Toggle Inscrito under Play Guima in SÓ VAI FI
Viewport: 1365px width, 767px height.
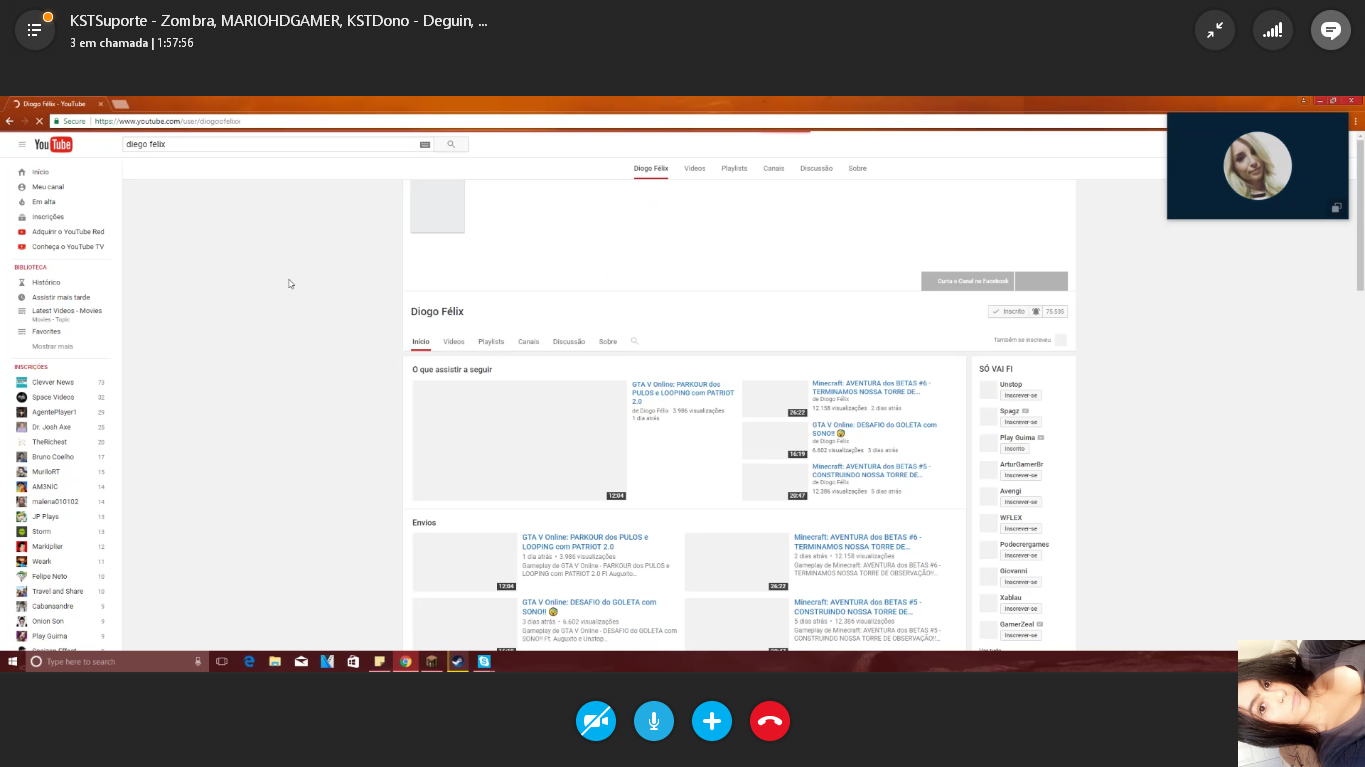point(1015,449)
